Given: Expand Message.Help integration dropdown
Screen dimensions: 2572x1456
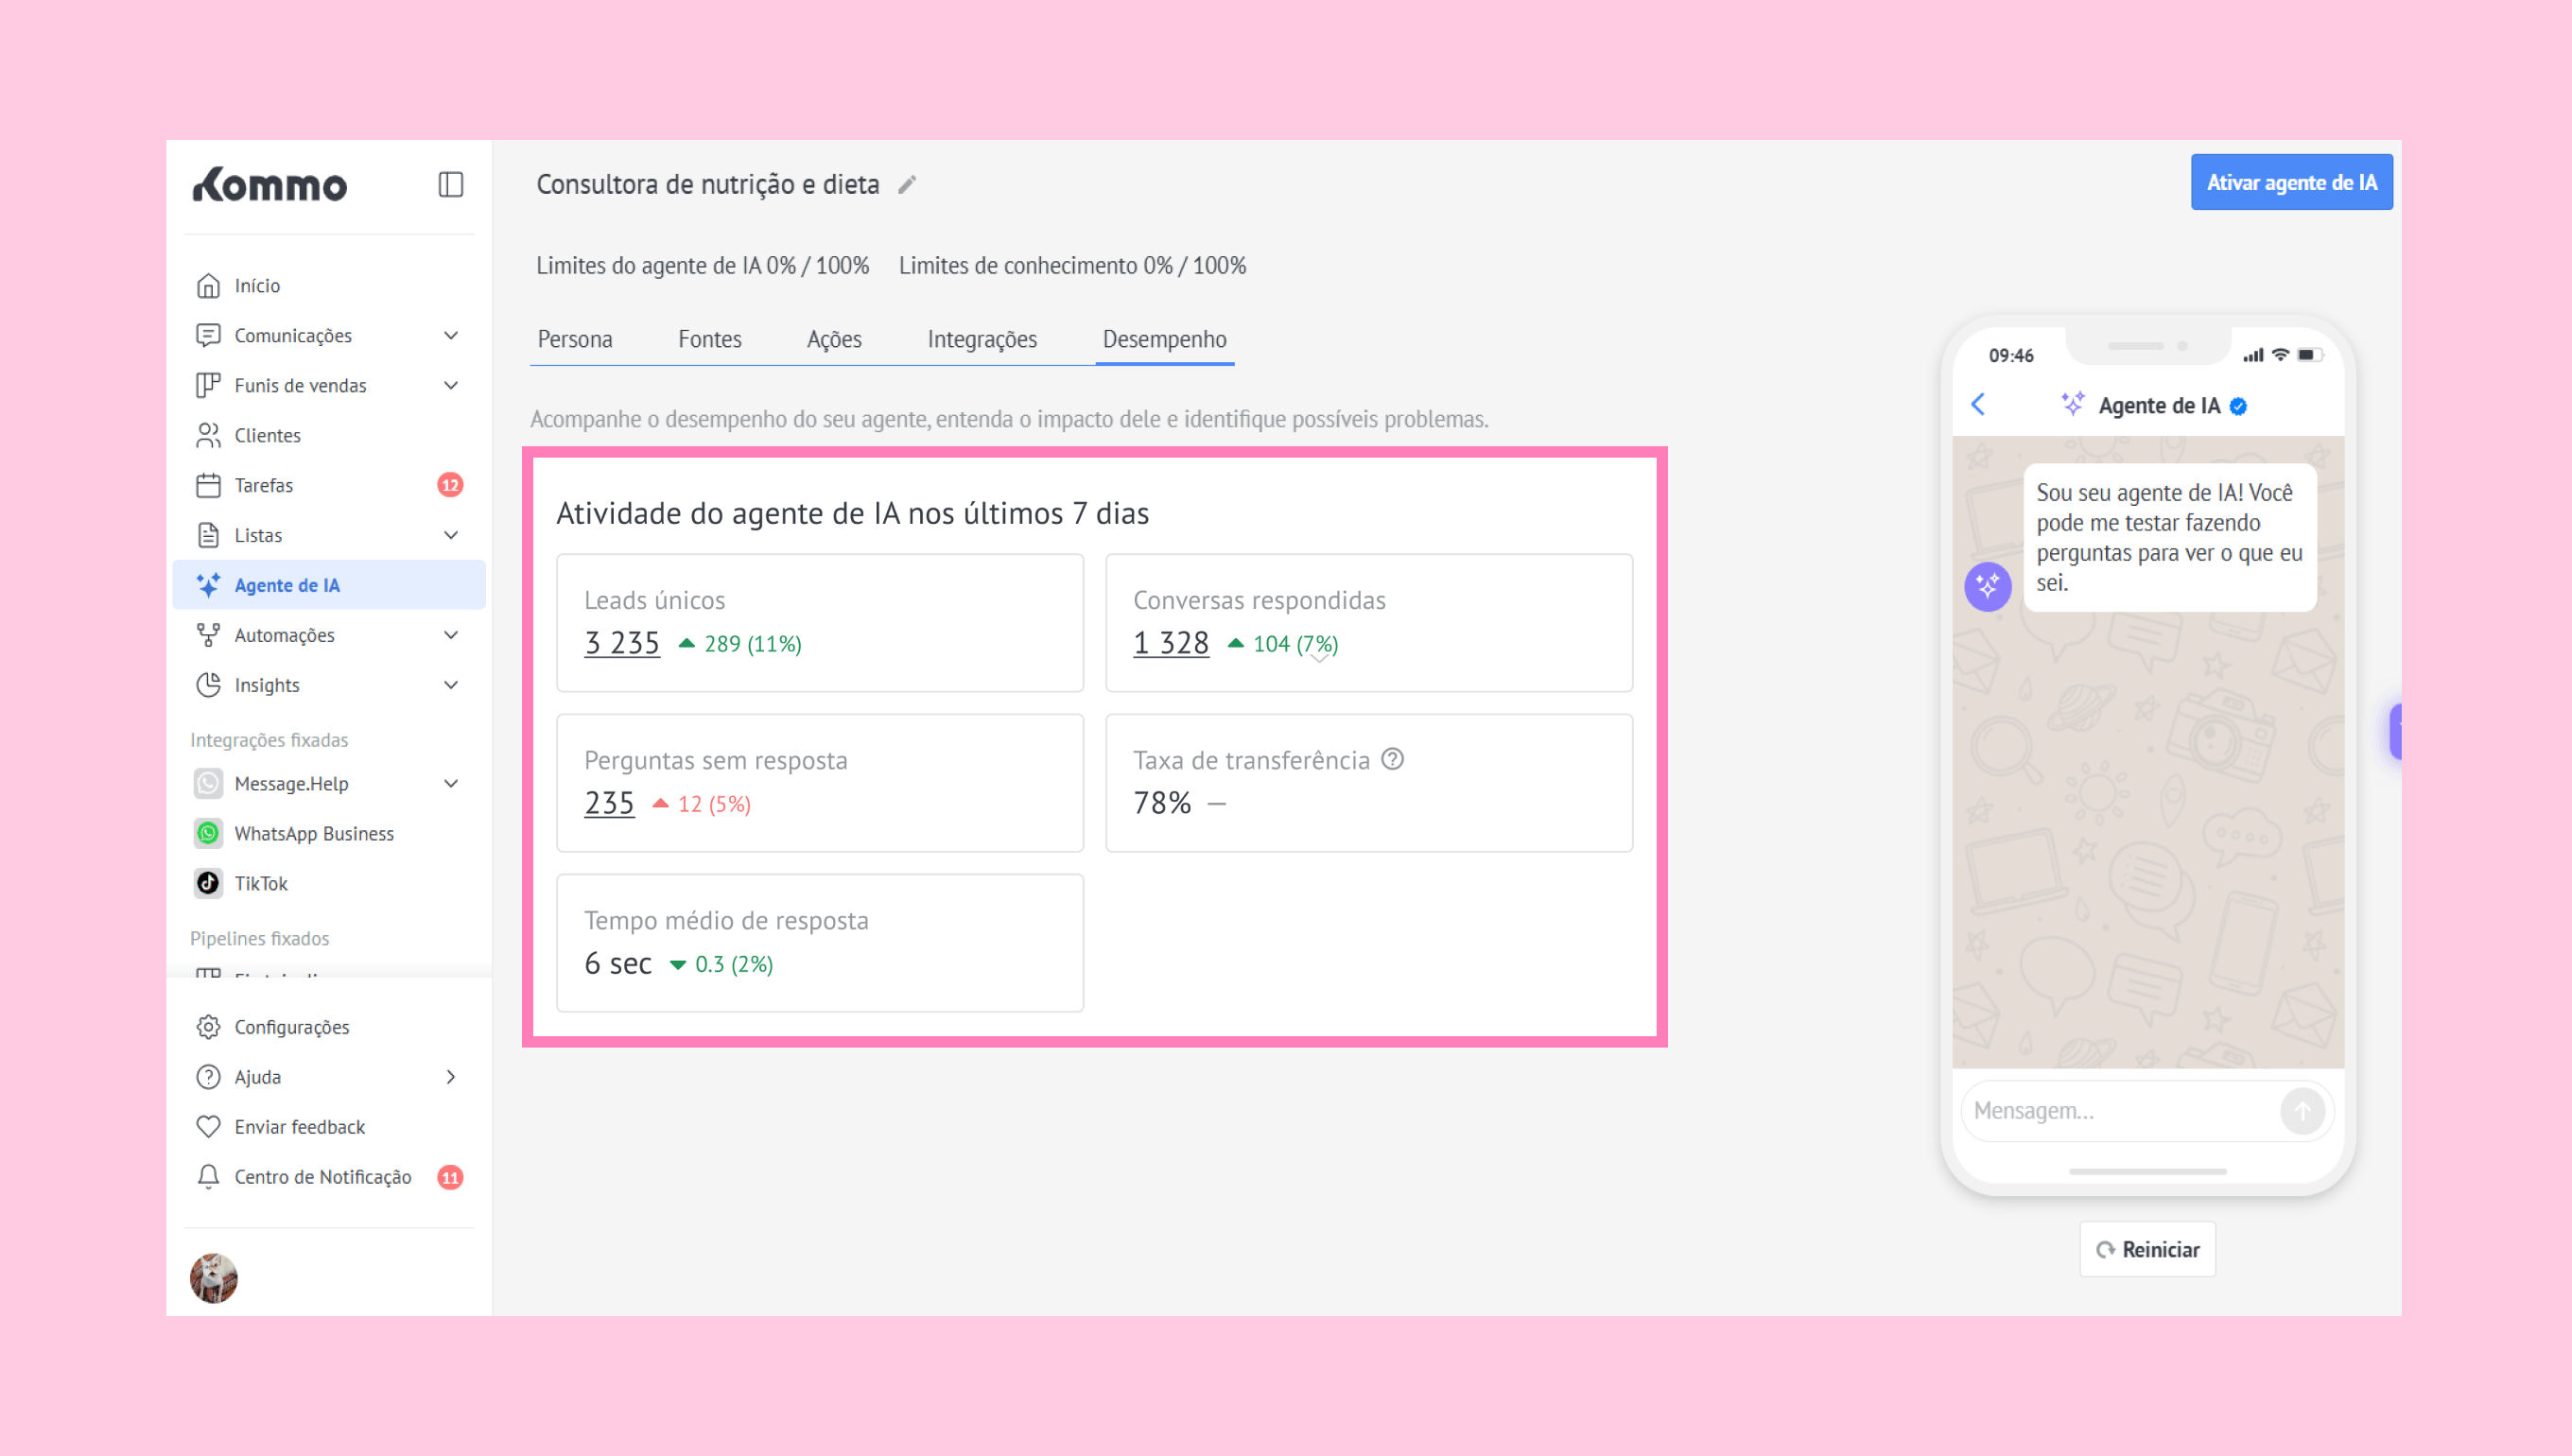Looking at the screenshot, I should [450, 783].
